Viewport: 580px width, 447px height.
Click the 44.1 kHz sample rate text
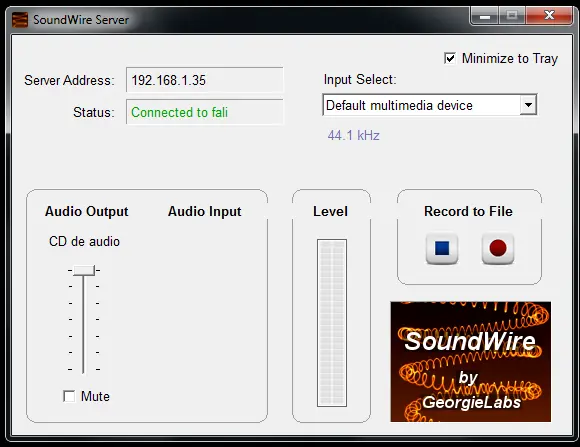(354, 135)
